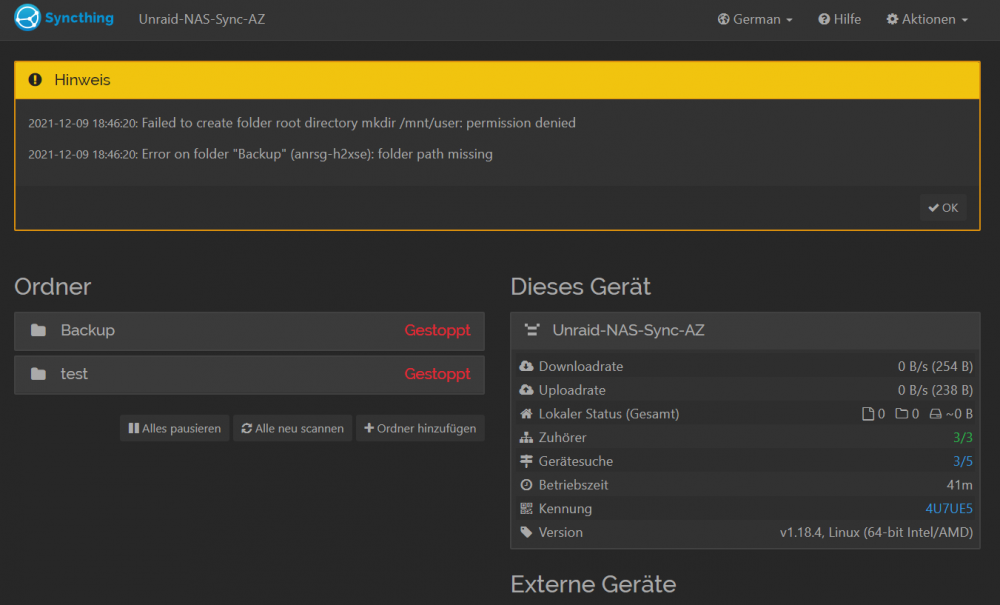Click Alles pausieren button
This screenshot has width=1000, height=605.
tap(175, 428)
